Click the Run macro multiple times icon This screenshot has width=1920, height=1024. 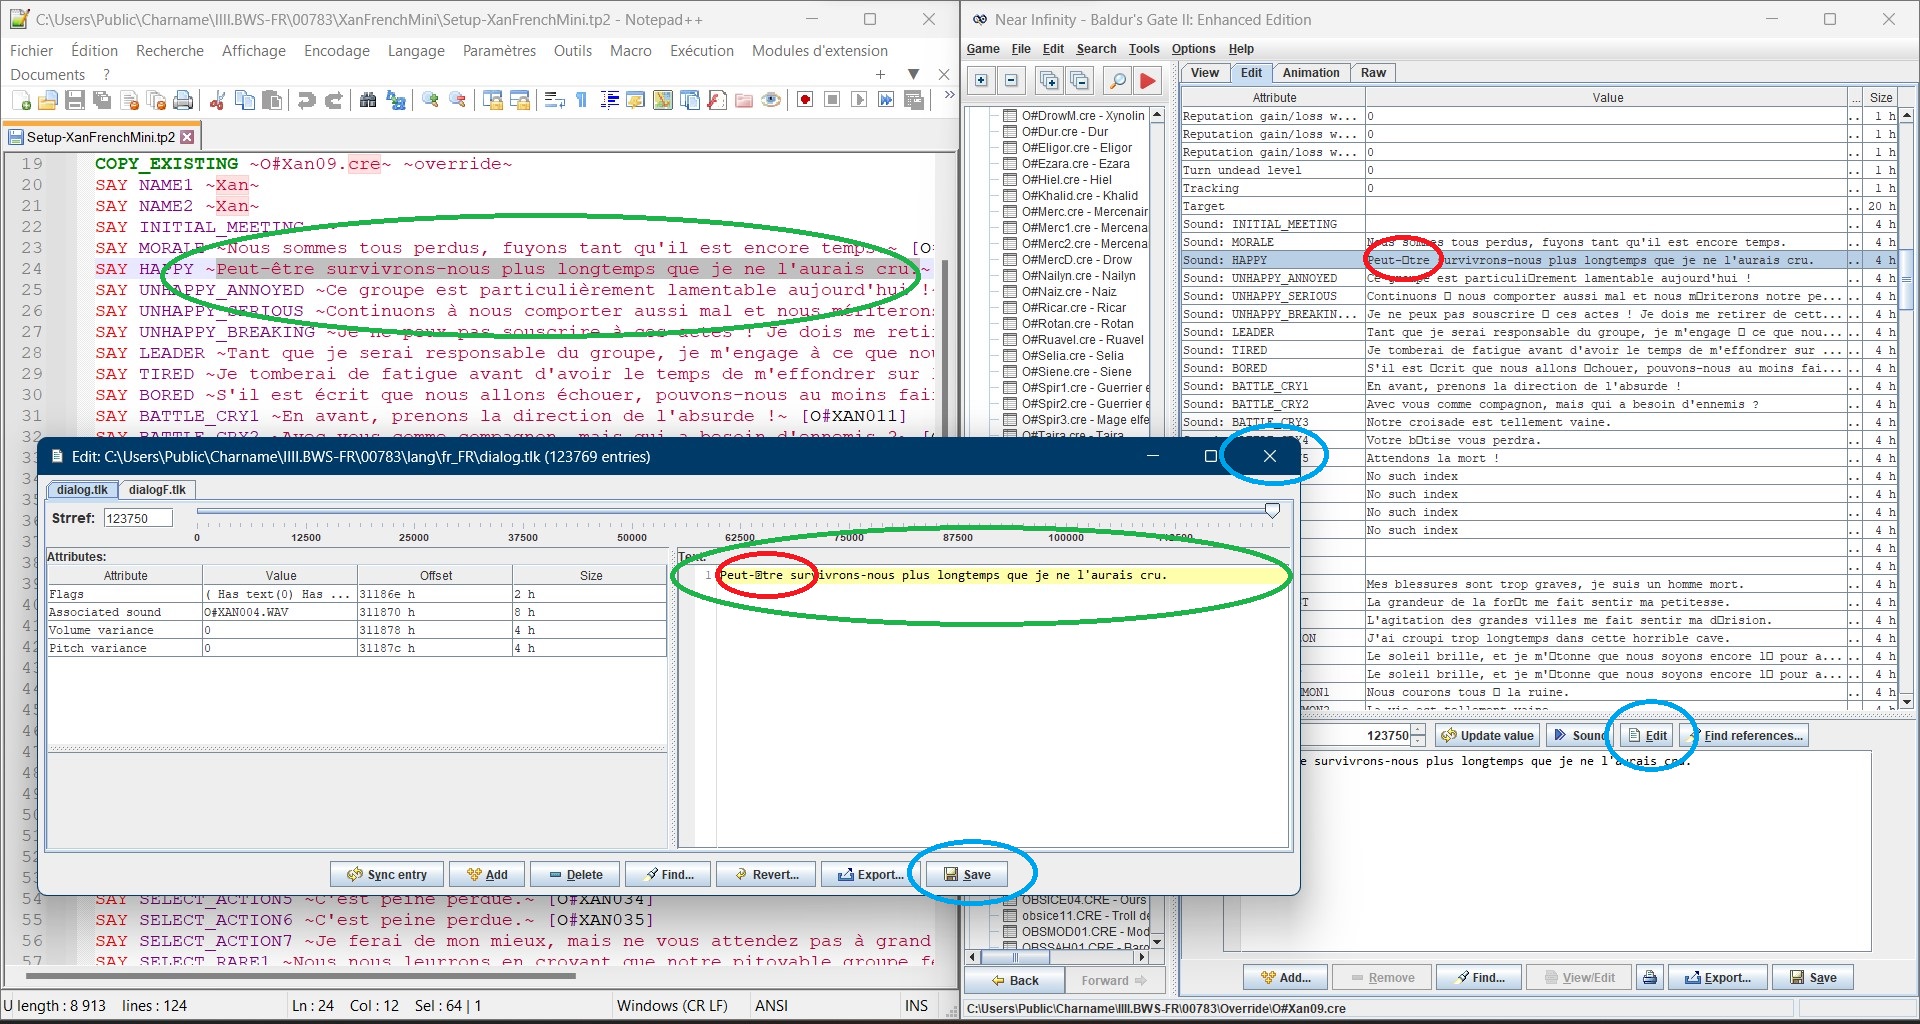[886, 100]
